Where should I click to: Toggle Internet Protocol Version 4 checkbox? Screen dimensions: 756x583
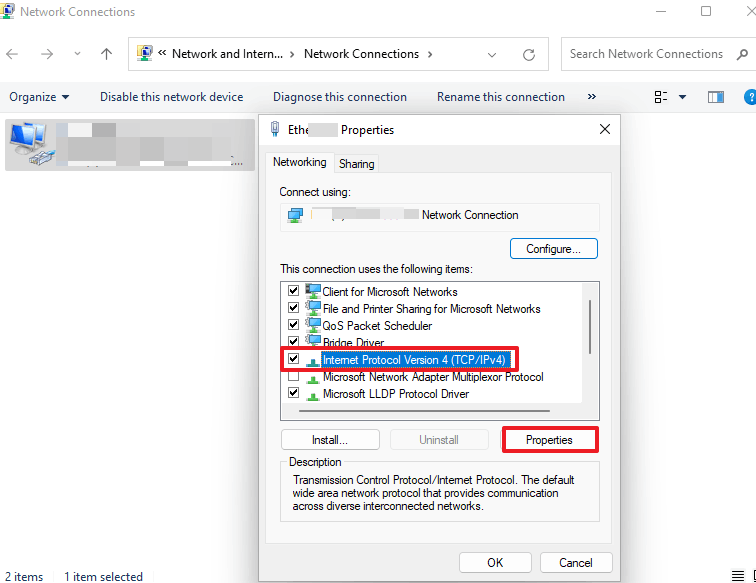[293, 359]
